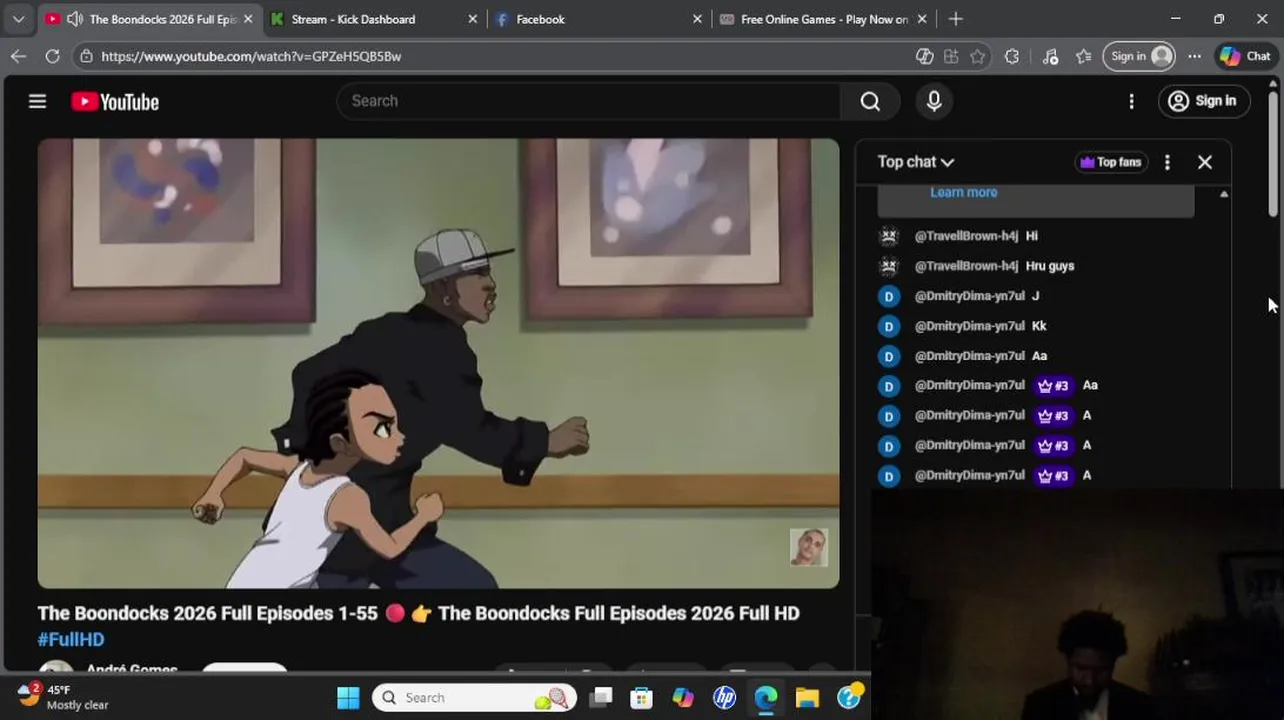Refresh the current page
Image resolution: width=1284 pixels, height=720 pixels.
click(x=52, y=56)
